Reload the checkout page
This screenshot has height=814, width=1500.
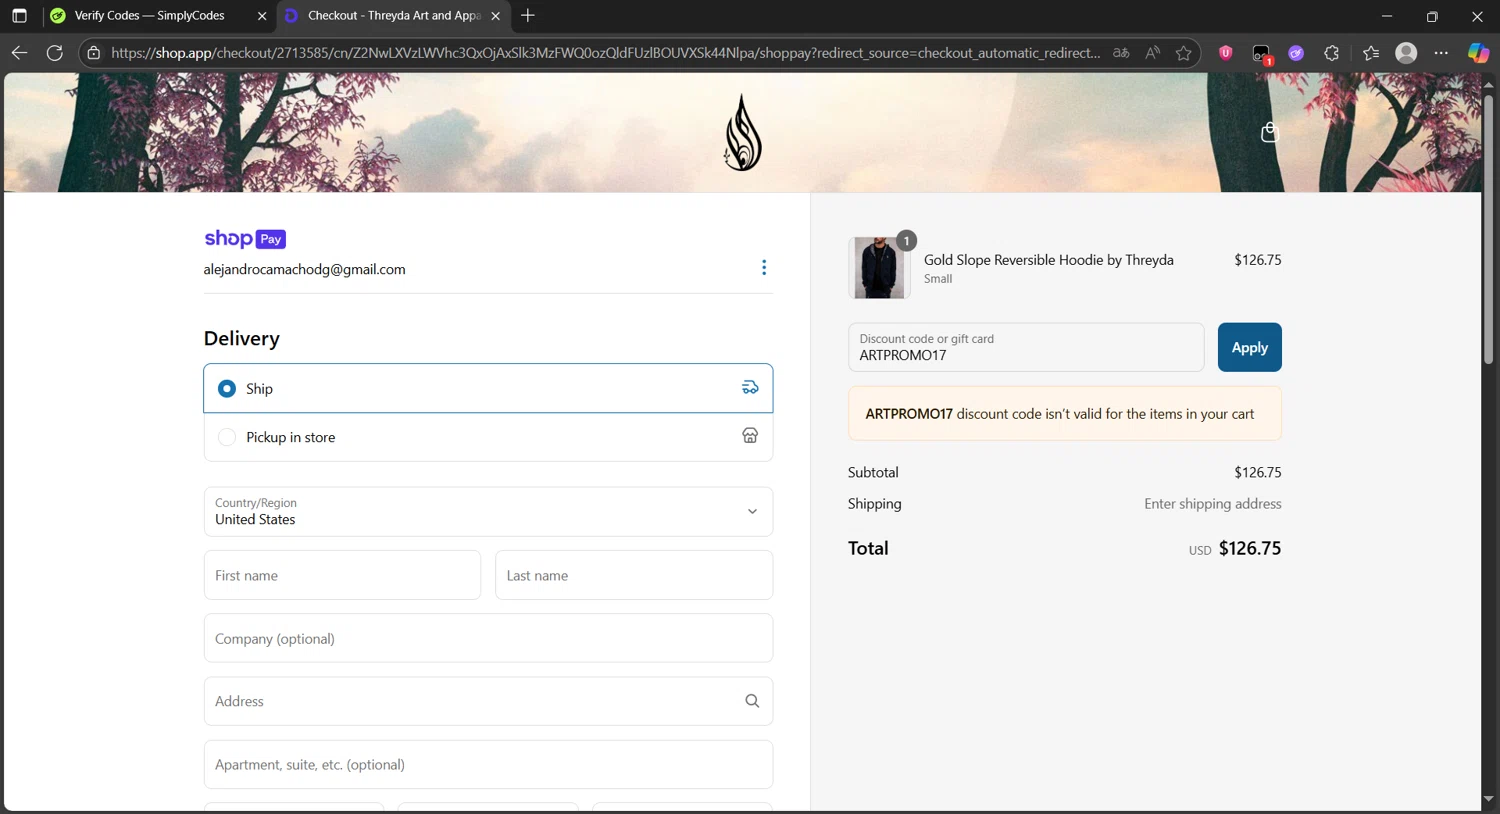coord(55,53)
